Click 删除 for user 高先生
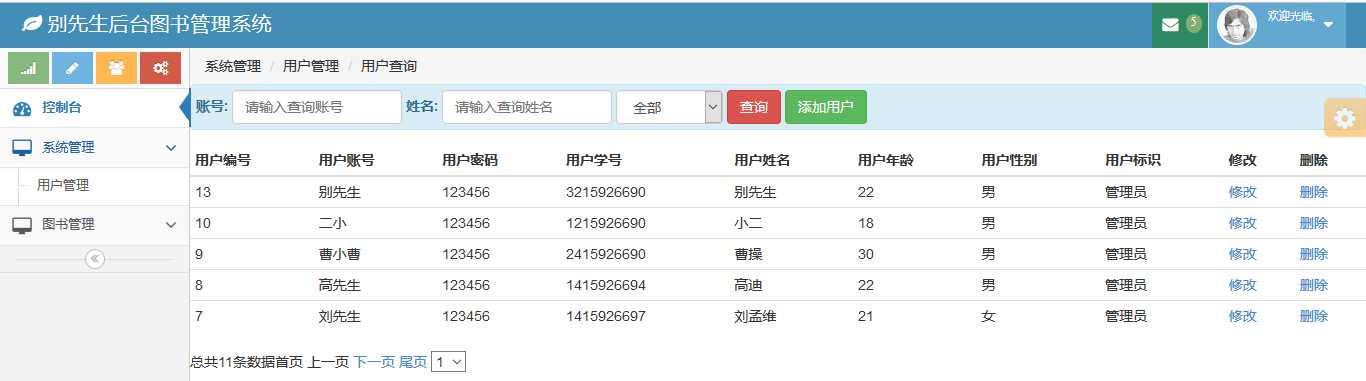The image size is (1366, 381). tap(1314, 285)
